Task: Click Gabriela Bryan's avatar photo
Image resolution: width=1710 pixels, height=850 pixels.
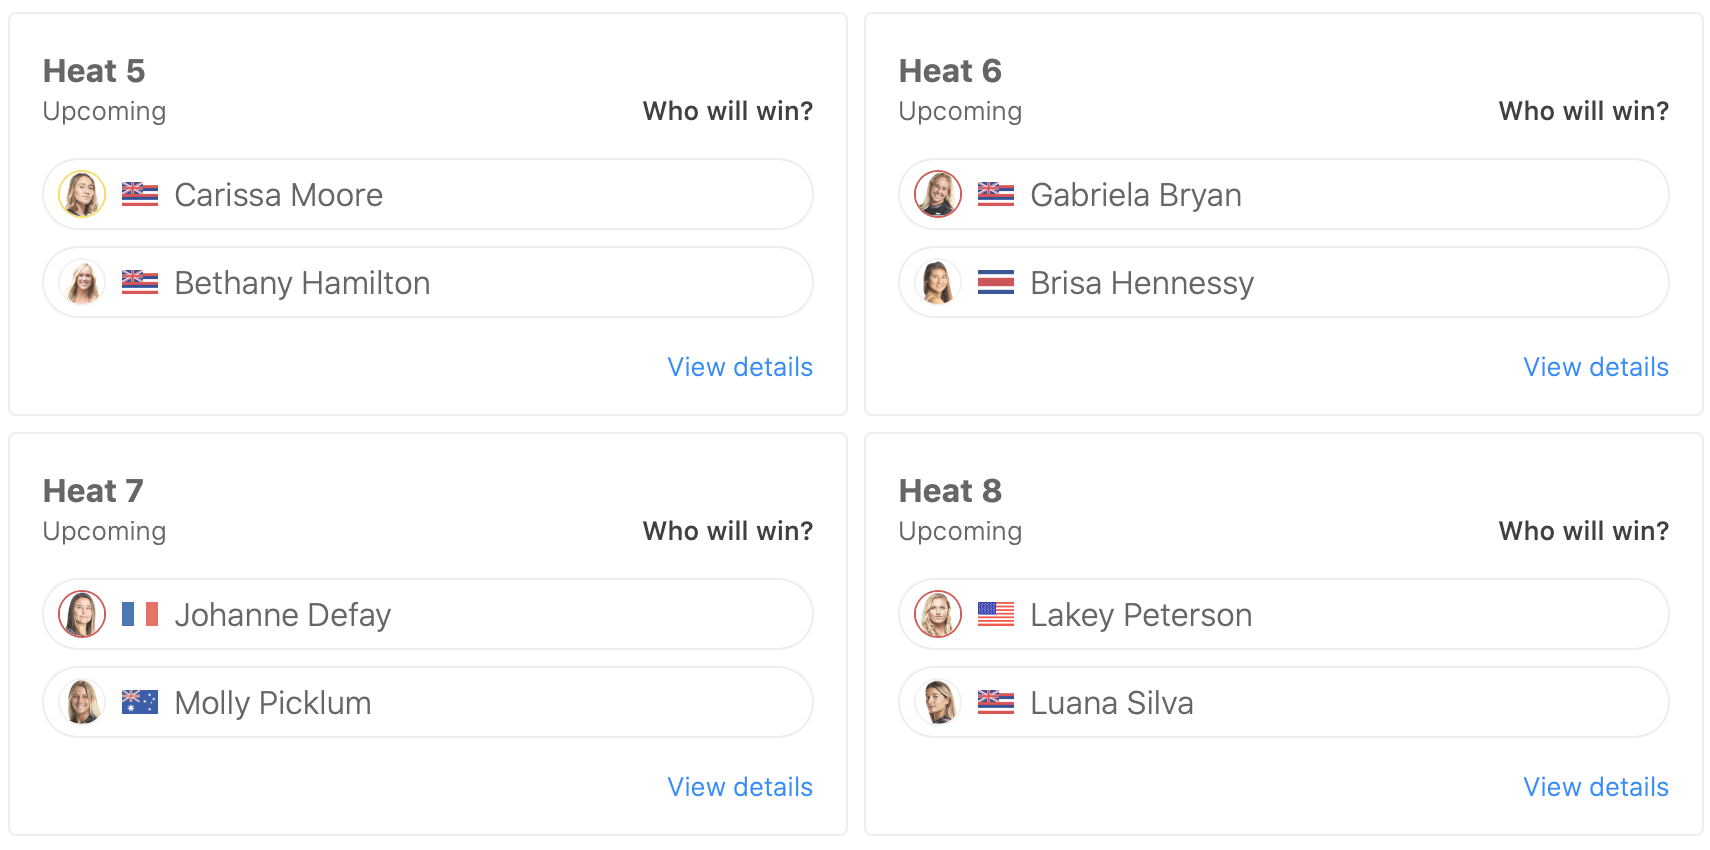Action: [938, 194]
